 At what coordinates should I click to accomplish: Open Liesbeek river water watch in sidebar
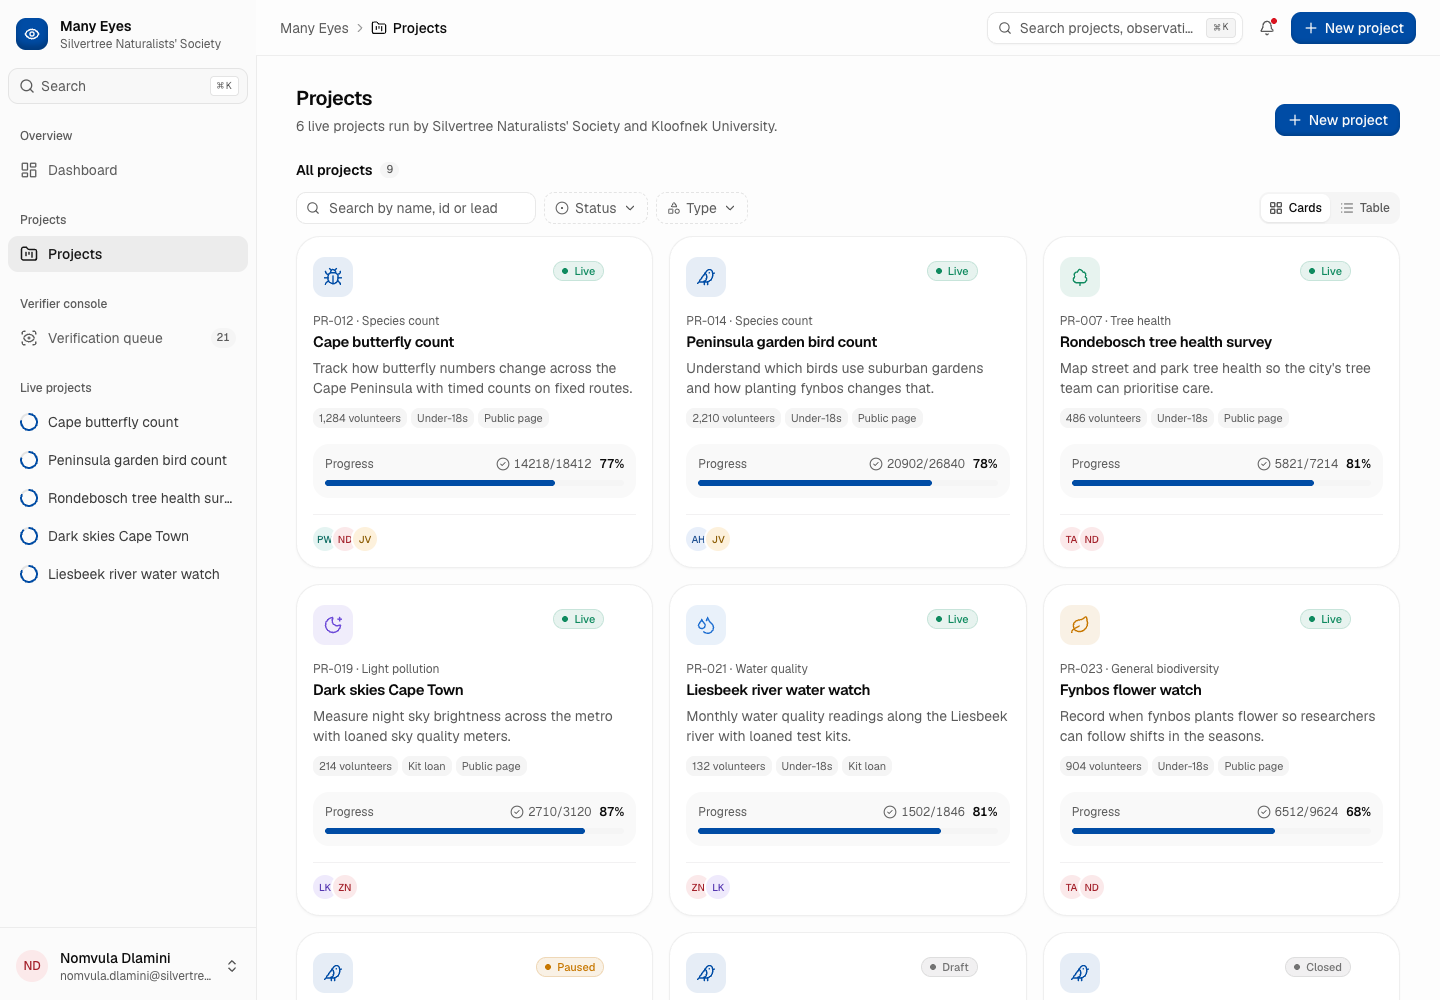[128, 574]
